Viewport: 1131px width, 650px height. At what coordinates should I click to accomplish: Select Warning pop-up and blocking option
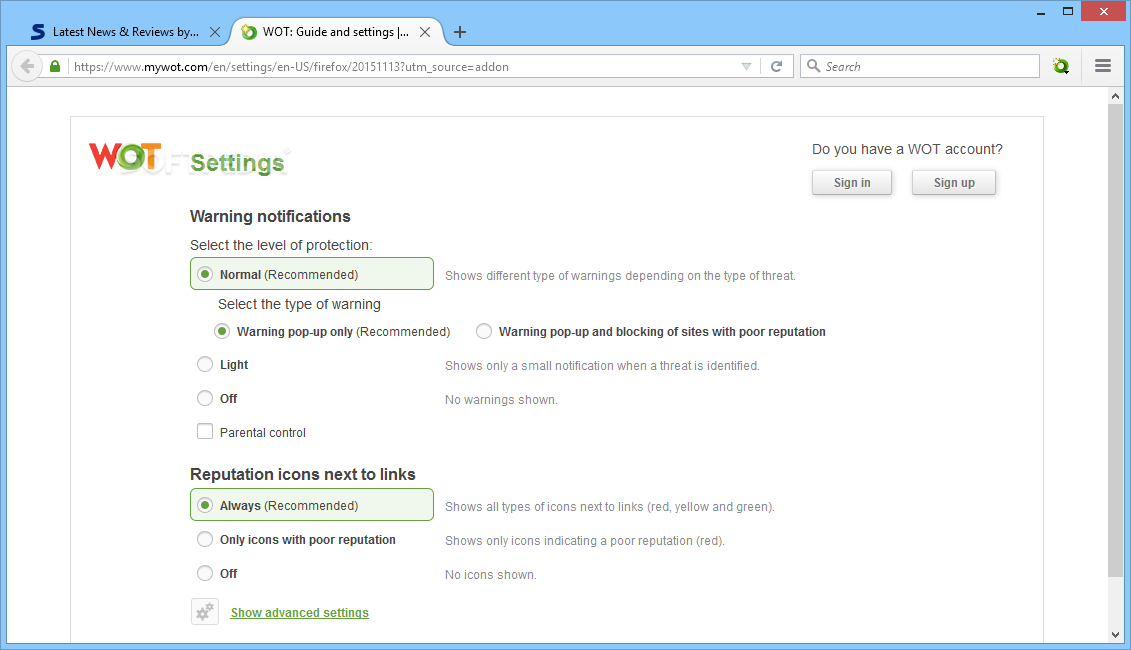pos(484,331)
